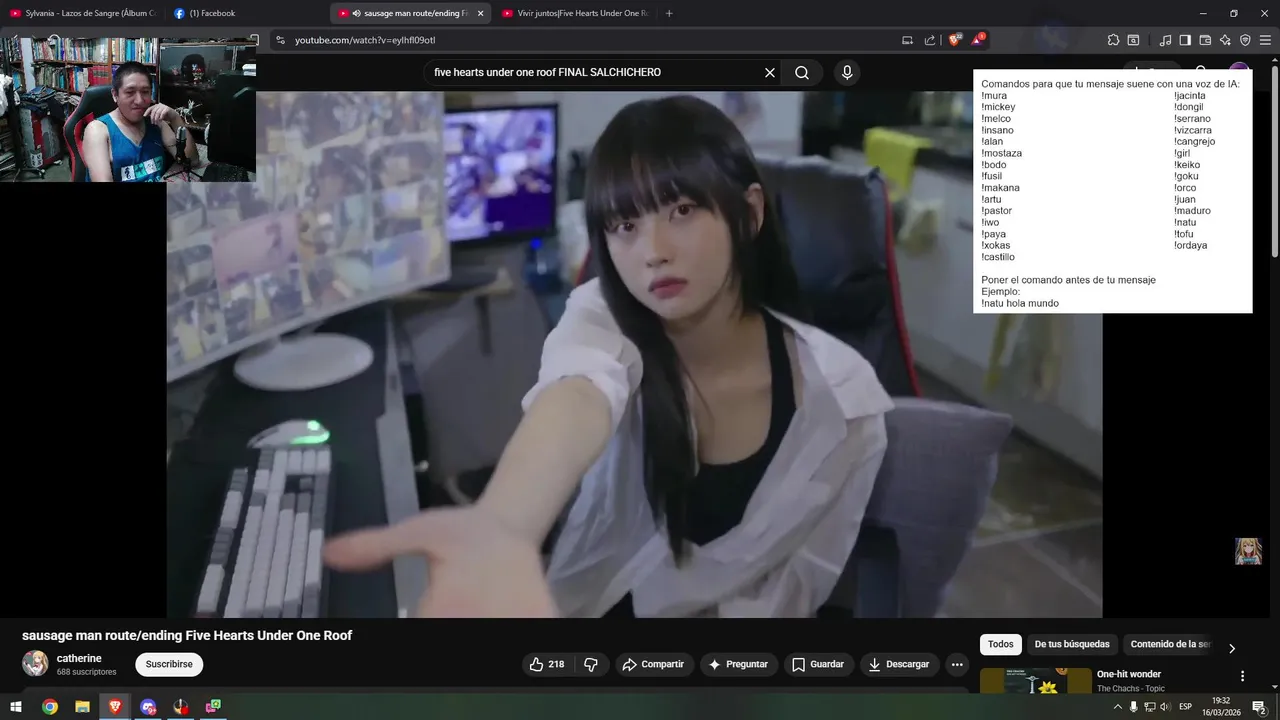Open One-hit wonder video thumbnail
The image size is (1280, 720).
coord(1036,680)
